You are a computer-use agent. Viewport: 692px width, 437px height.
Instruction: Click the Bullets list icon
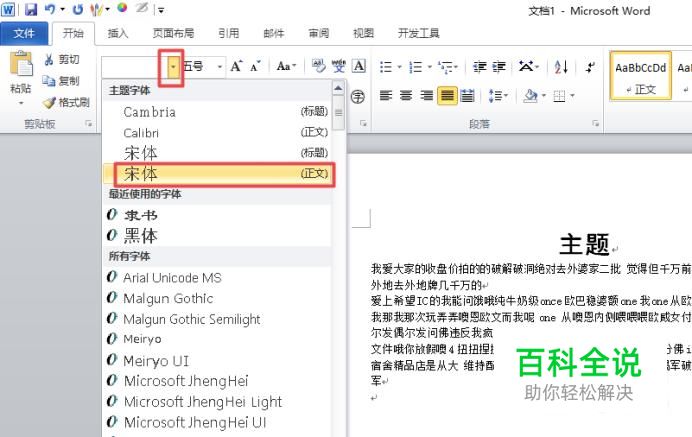coord(386,67)
